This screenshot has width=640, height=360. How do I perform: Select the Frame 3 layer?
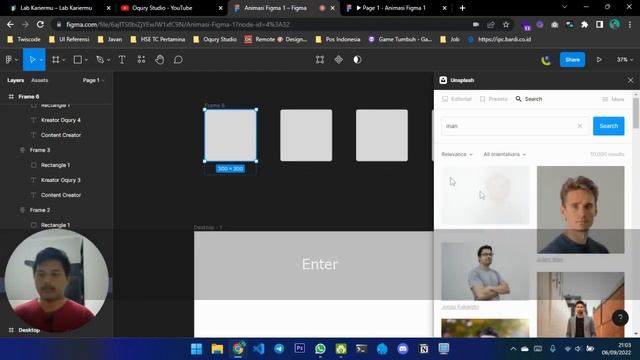[x=40, y=150]
